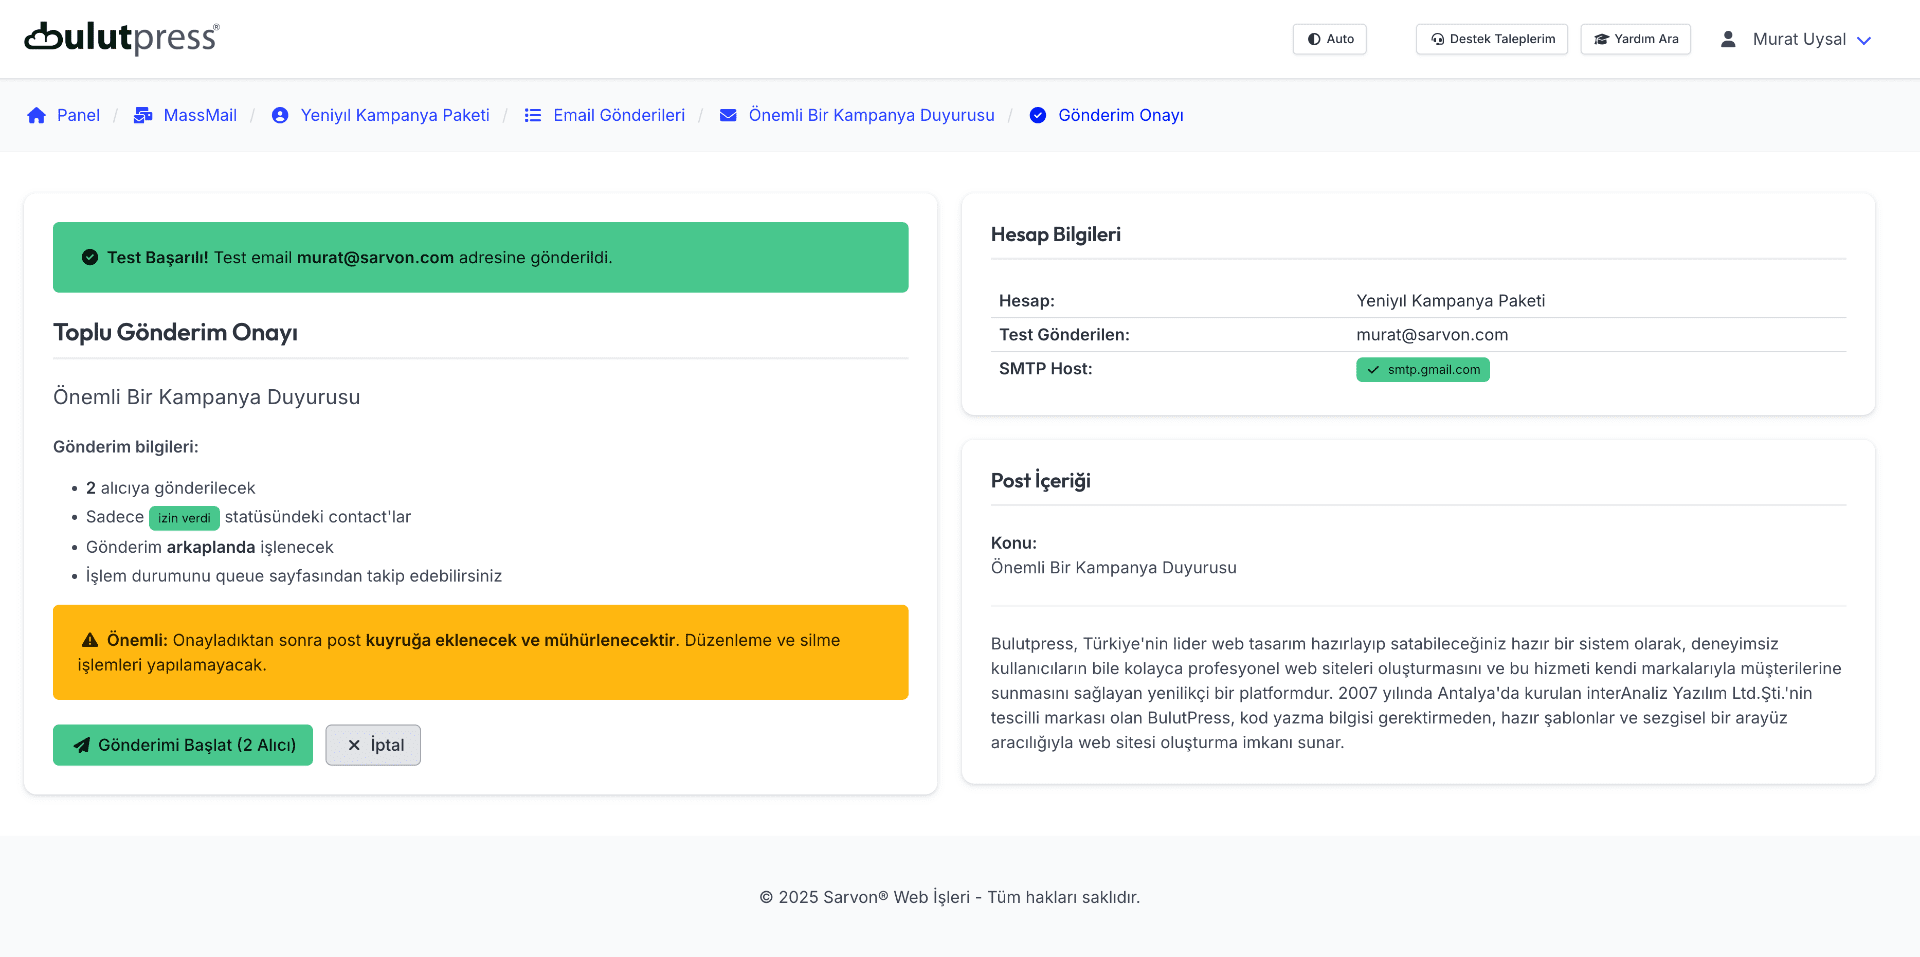The height and width of the screenshot is (957, 1920).
Task: Toggle the Auto theme mode button
Action: [1329, 39]
